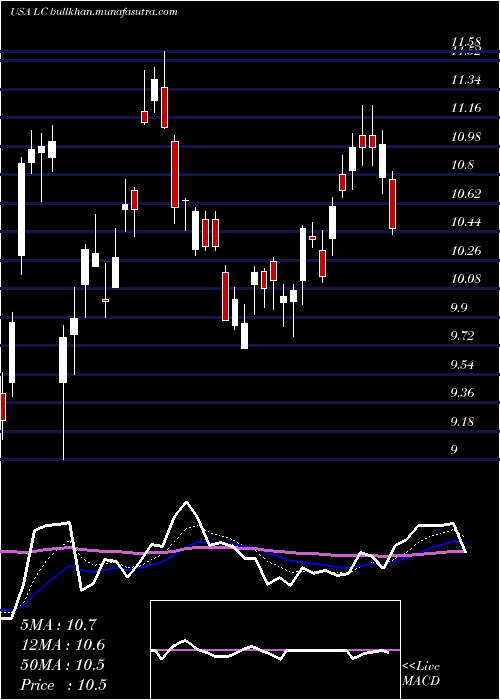
Task: Click inside the Live MACD inset chart
Action: [275, 650]
